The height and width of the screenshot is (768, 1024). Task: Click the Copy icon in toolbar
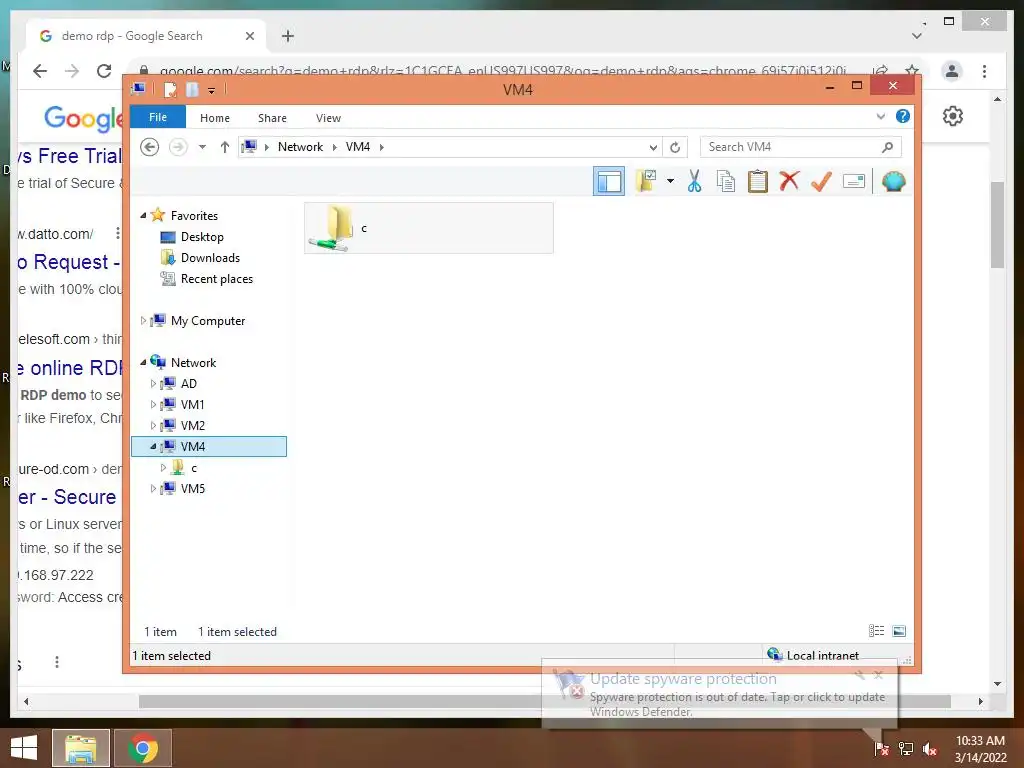pyautogui.click(x=726, y=181)
